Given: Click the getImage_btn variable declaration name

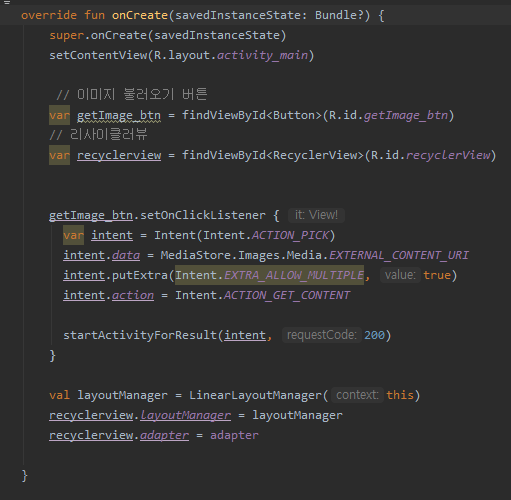Looking at the screenshot, I should tap(119, 115).
